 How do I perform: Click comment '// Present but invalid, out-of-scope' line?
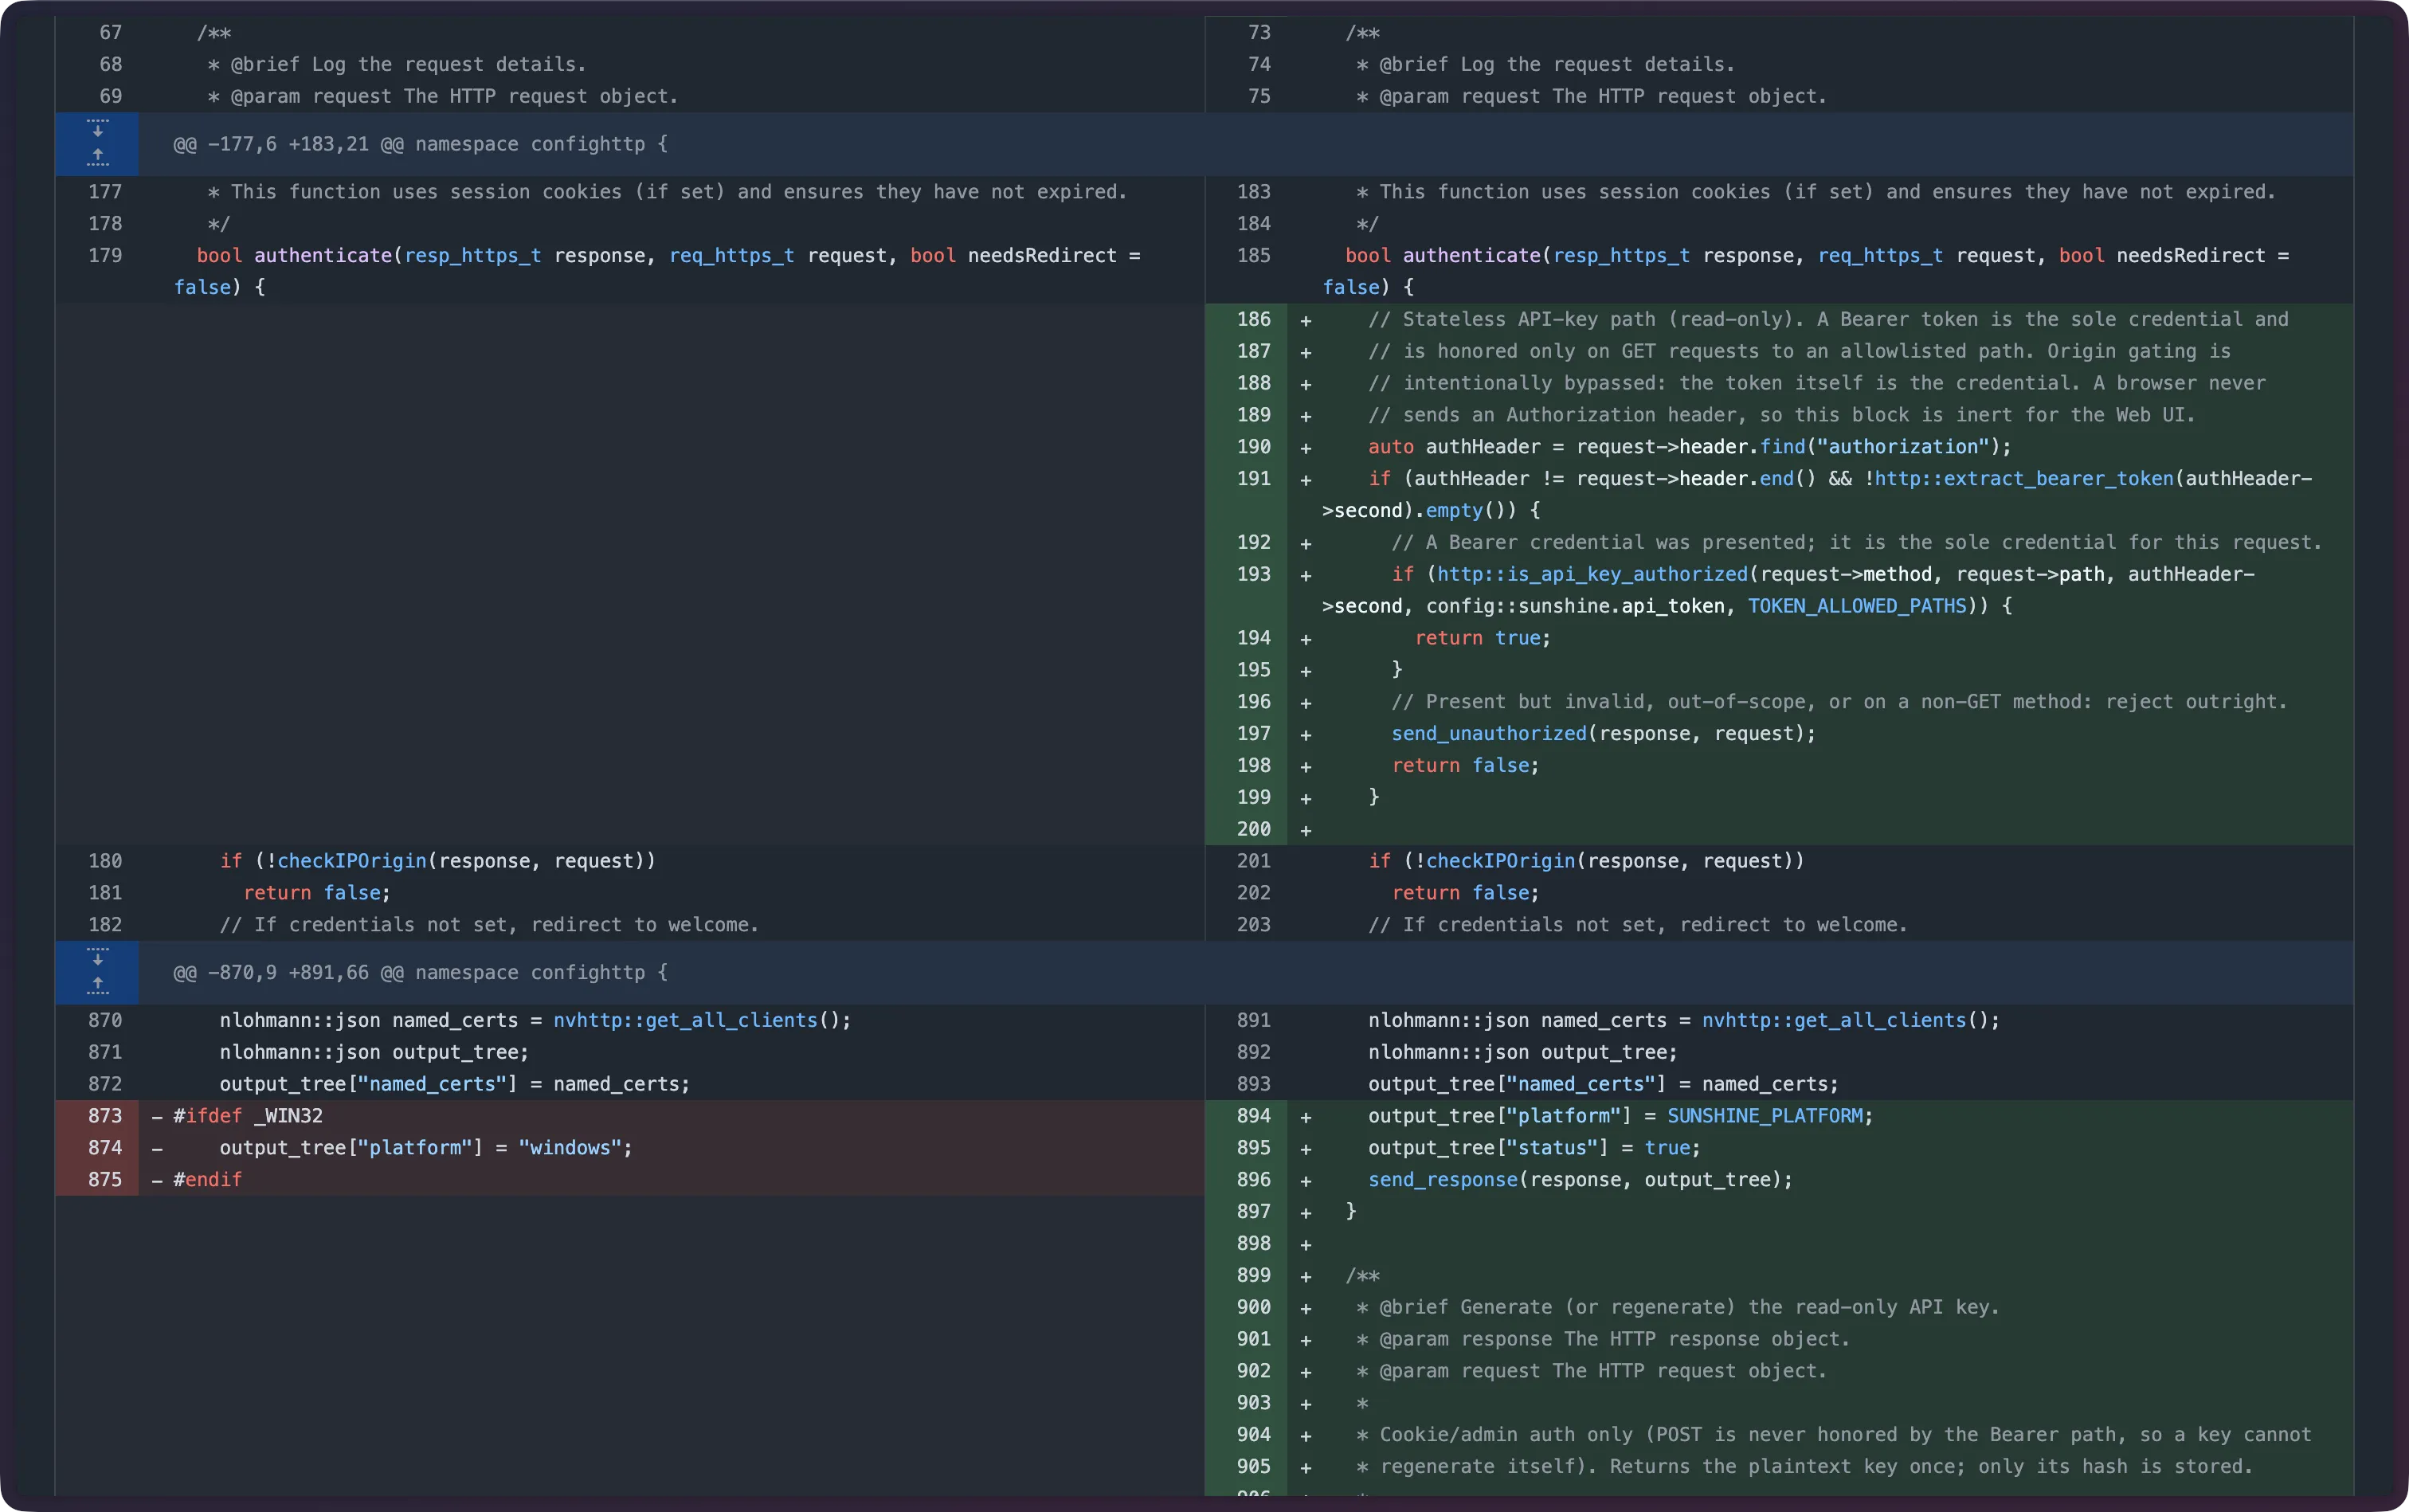point(1839,702)
